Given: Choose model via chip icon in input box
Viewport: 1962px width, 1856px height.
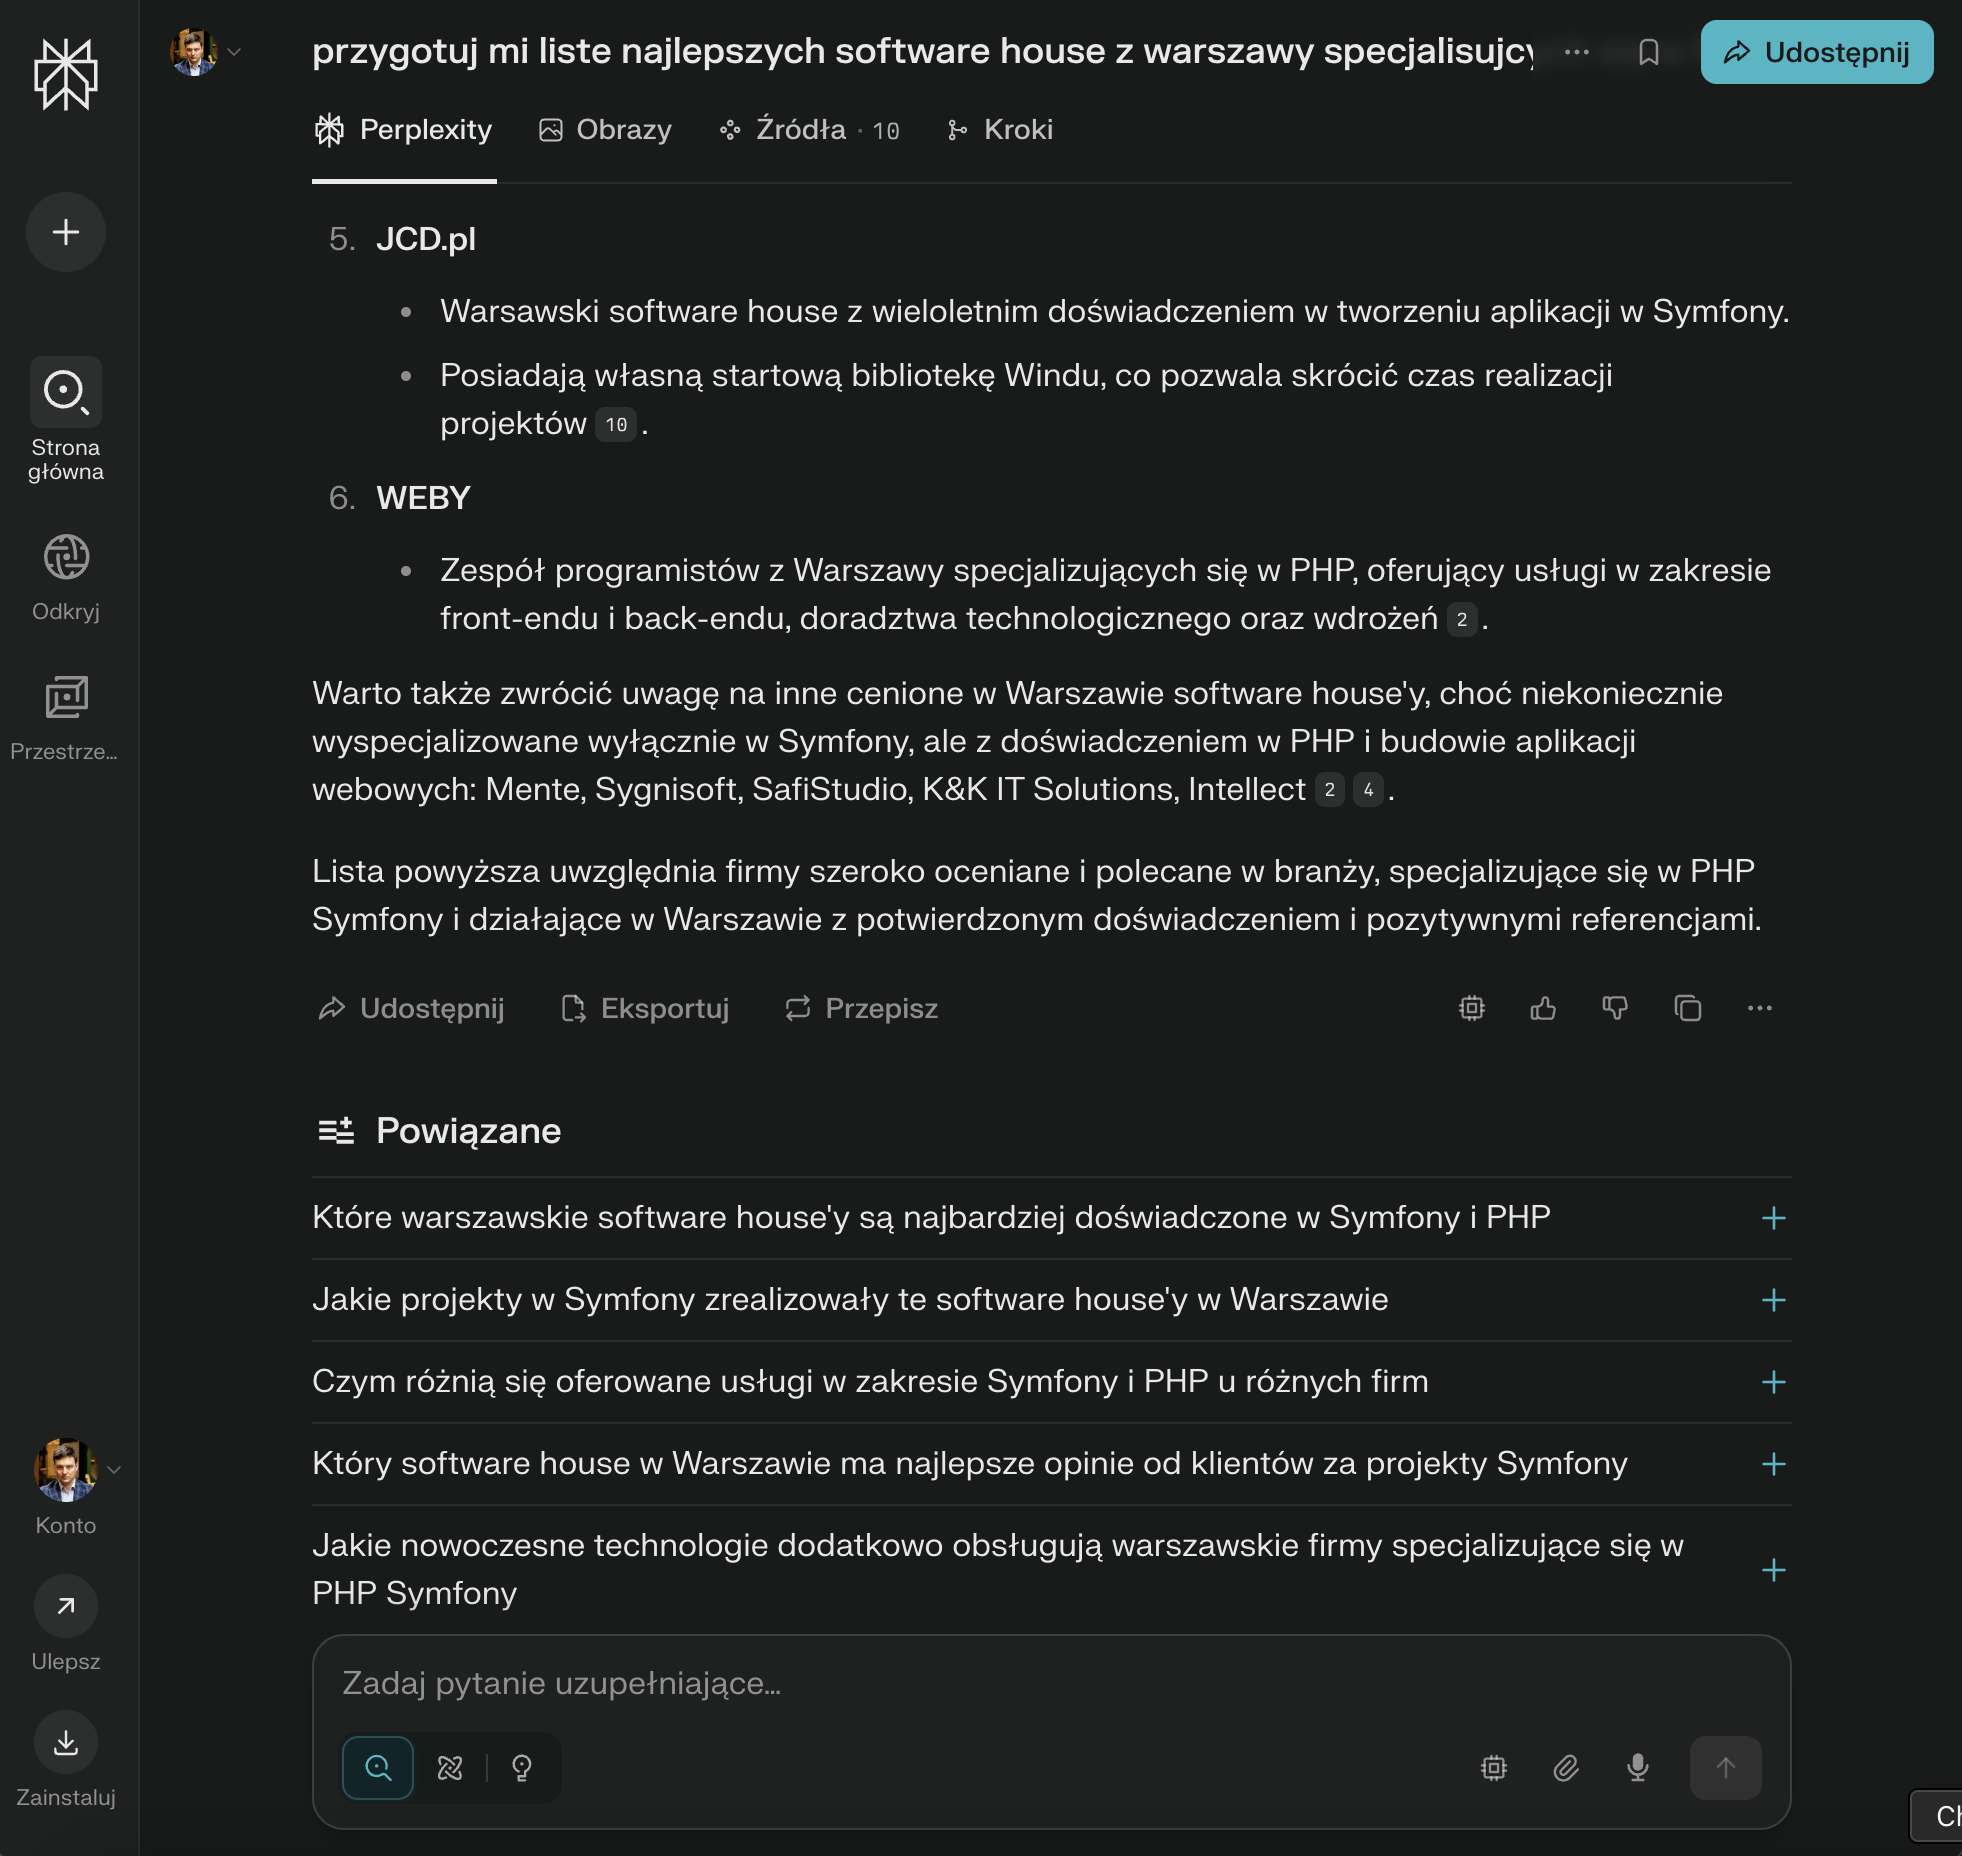Looking at the screenshot, I should click(1494, 1768).
